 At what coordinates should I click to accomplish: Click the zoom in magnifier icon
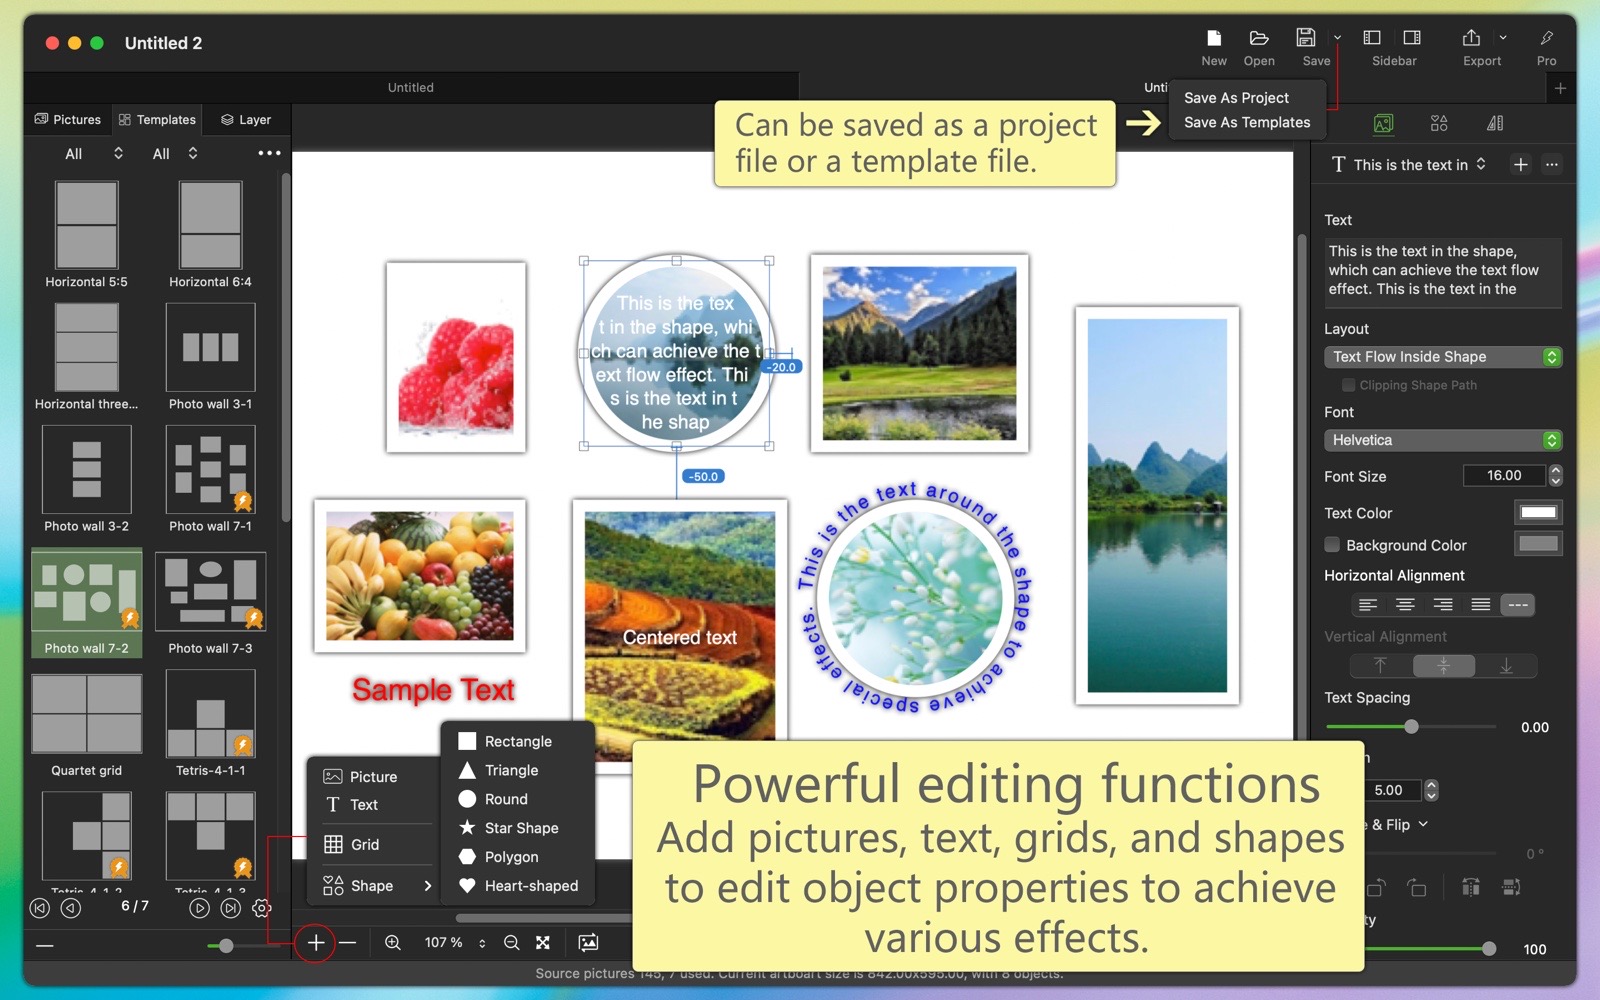click(393, 943)
